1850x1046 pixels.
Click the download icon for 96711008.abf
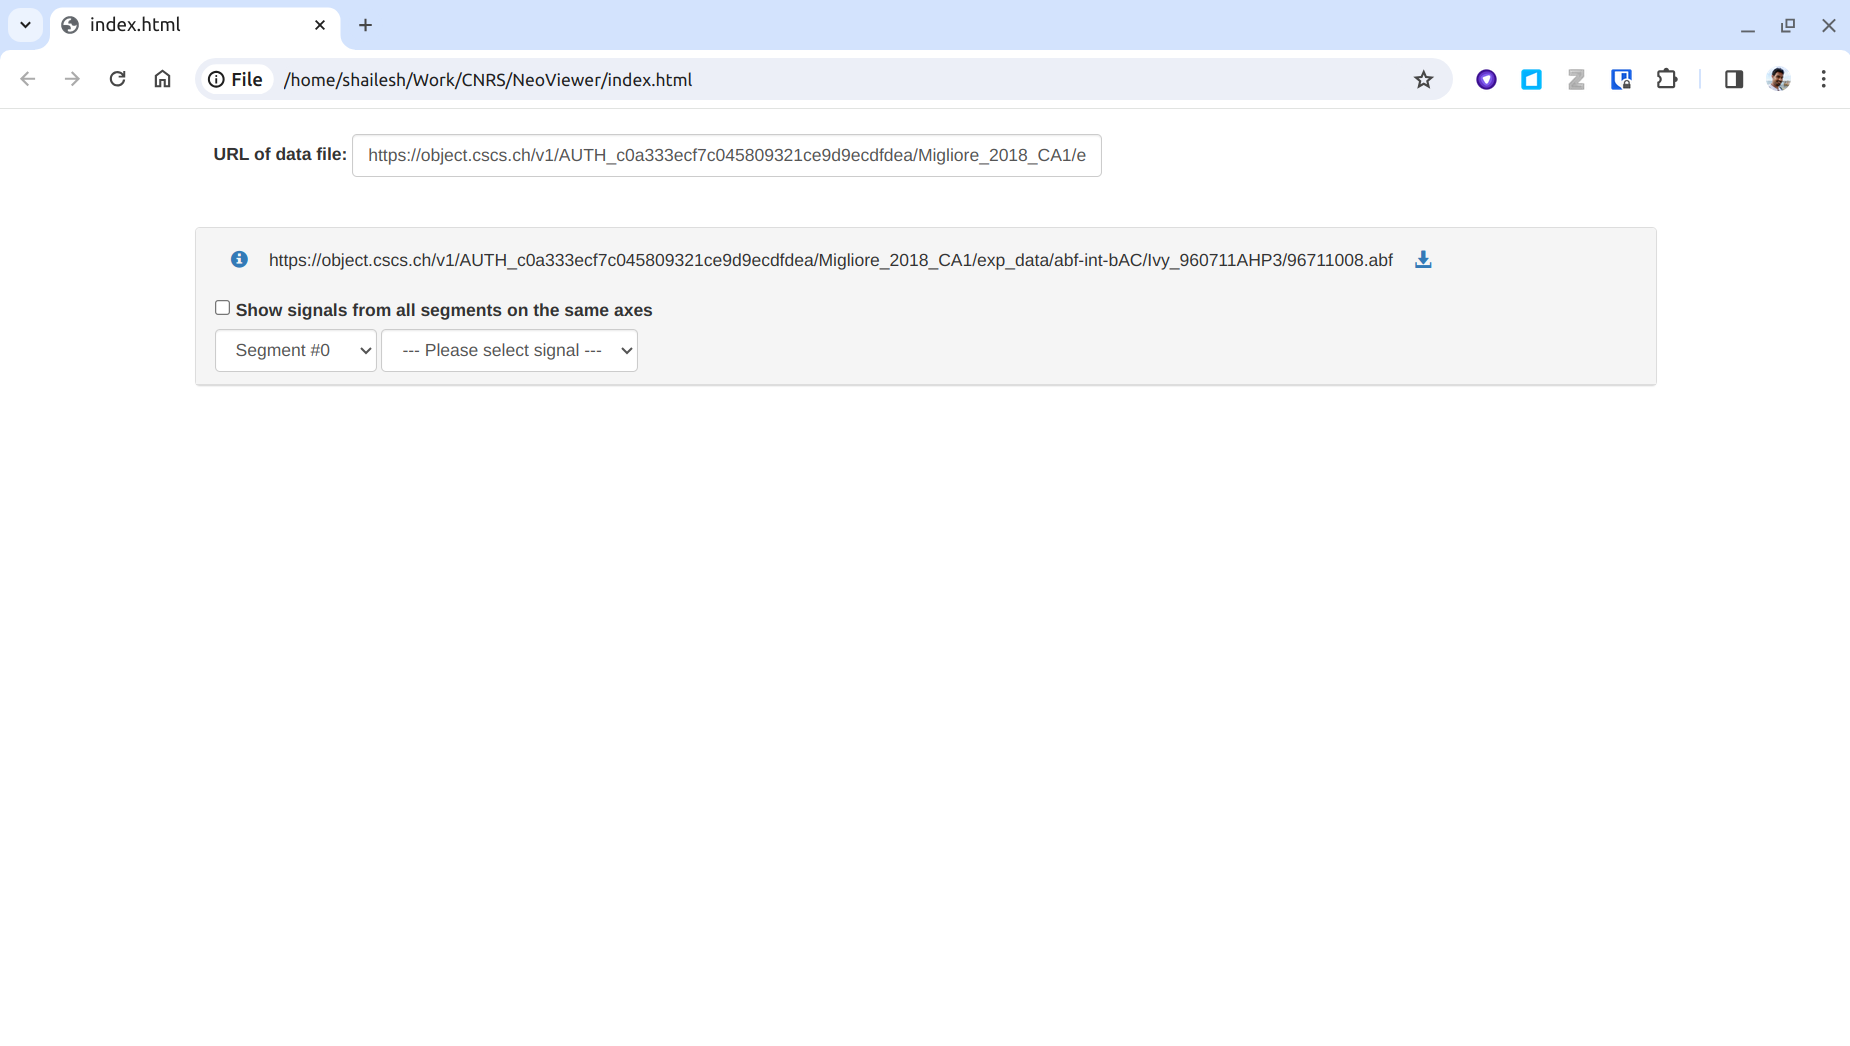1422,259
